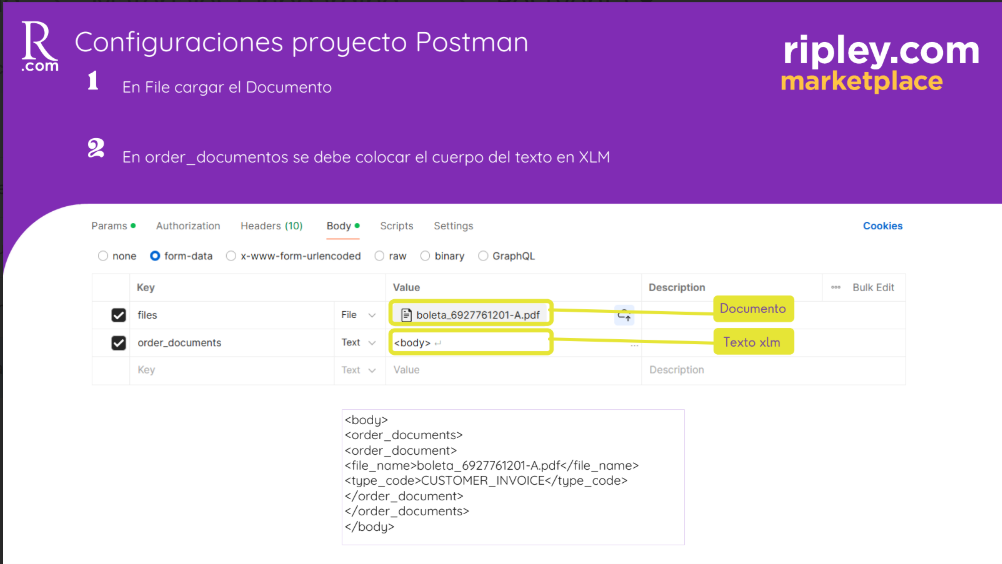Switch to the Authorization tab
This screenshot has height=564, width=1002.
(x=188, y=225)
